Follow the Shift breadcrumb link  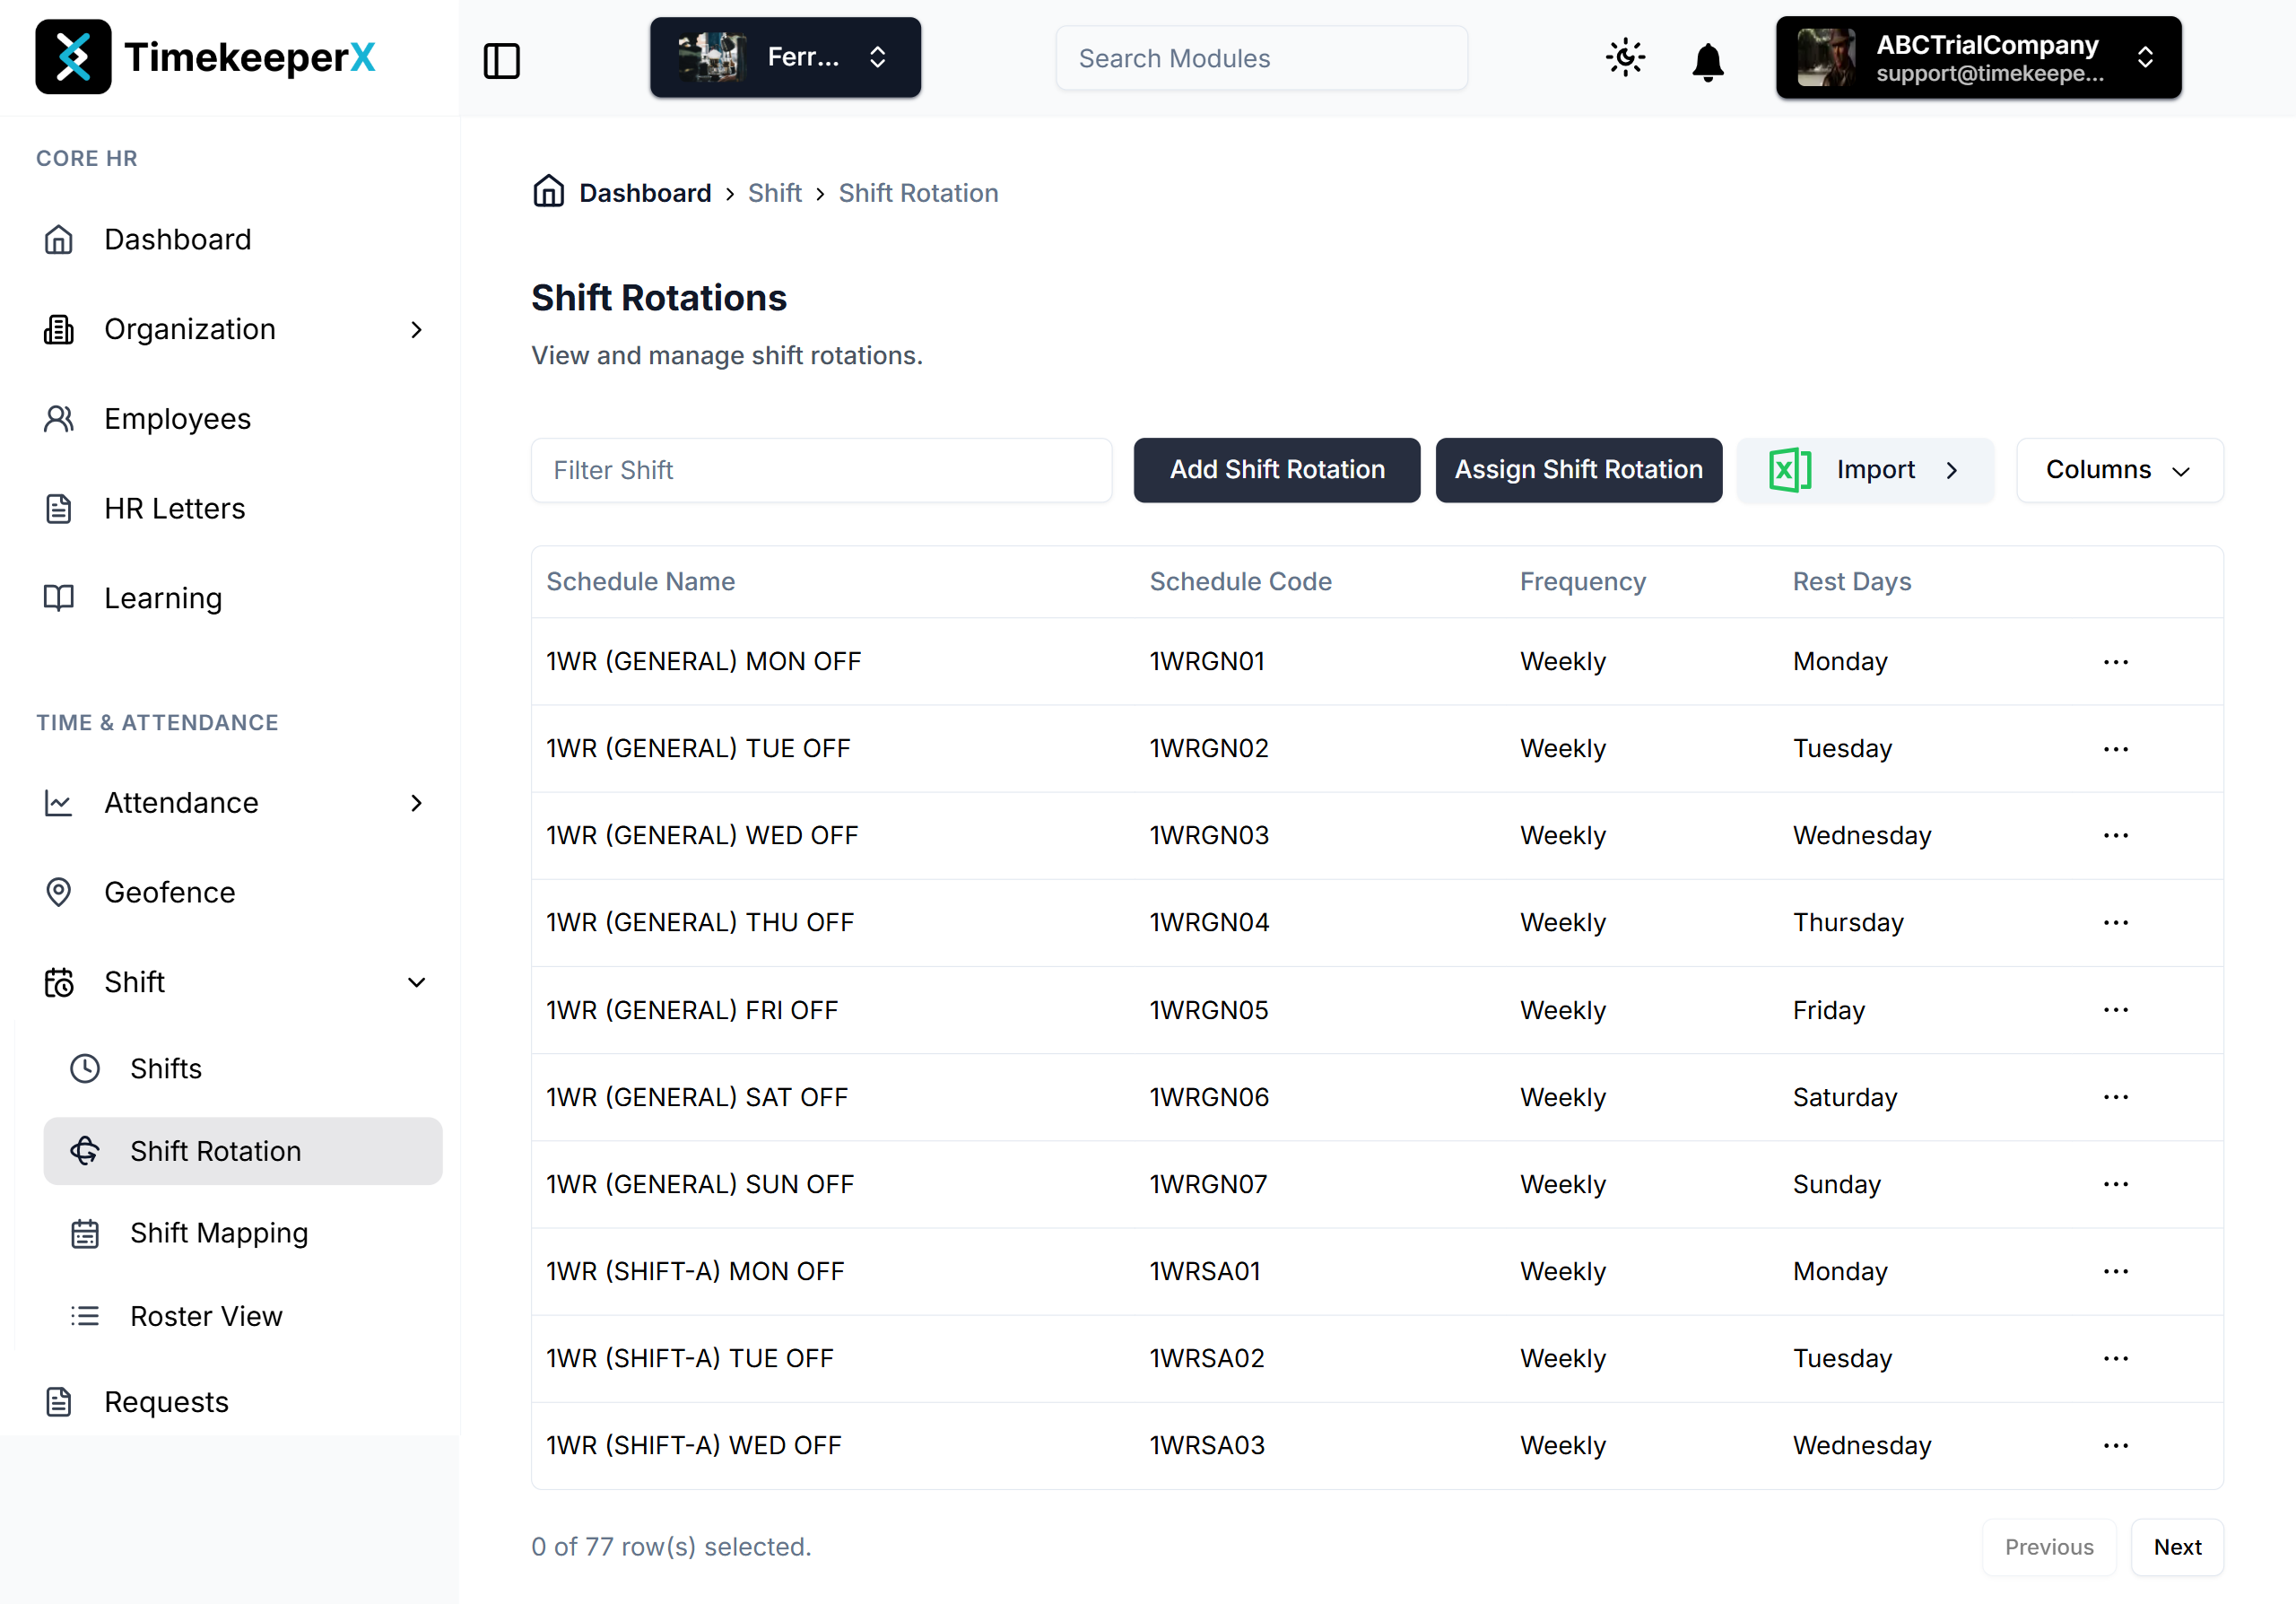point(774,193)
